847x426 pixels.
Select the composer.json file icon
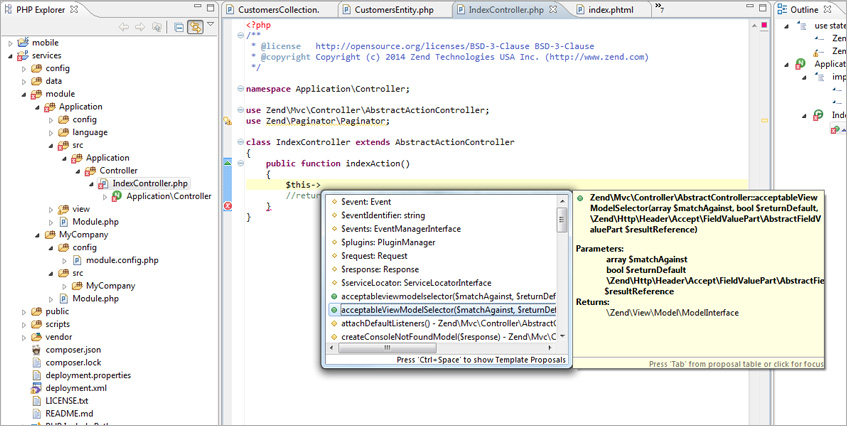(x=36, y=350)
